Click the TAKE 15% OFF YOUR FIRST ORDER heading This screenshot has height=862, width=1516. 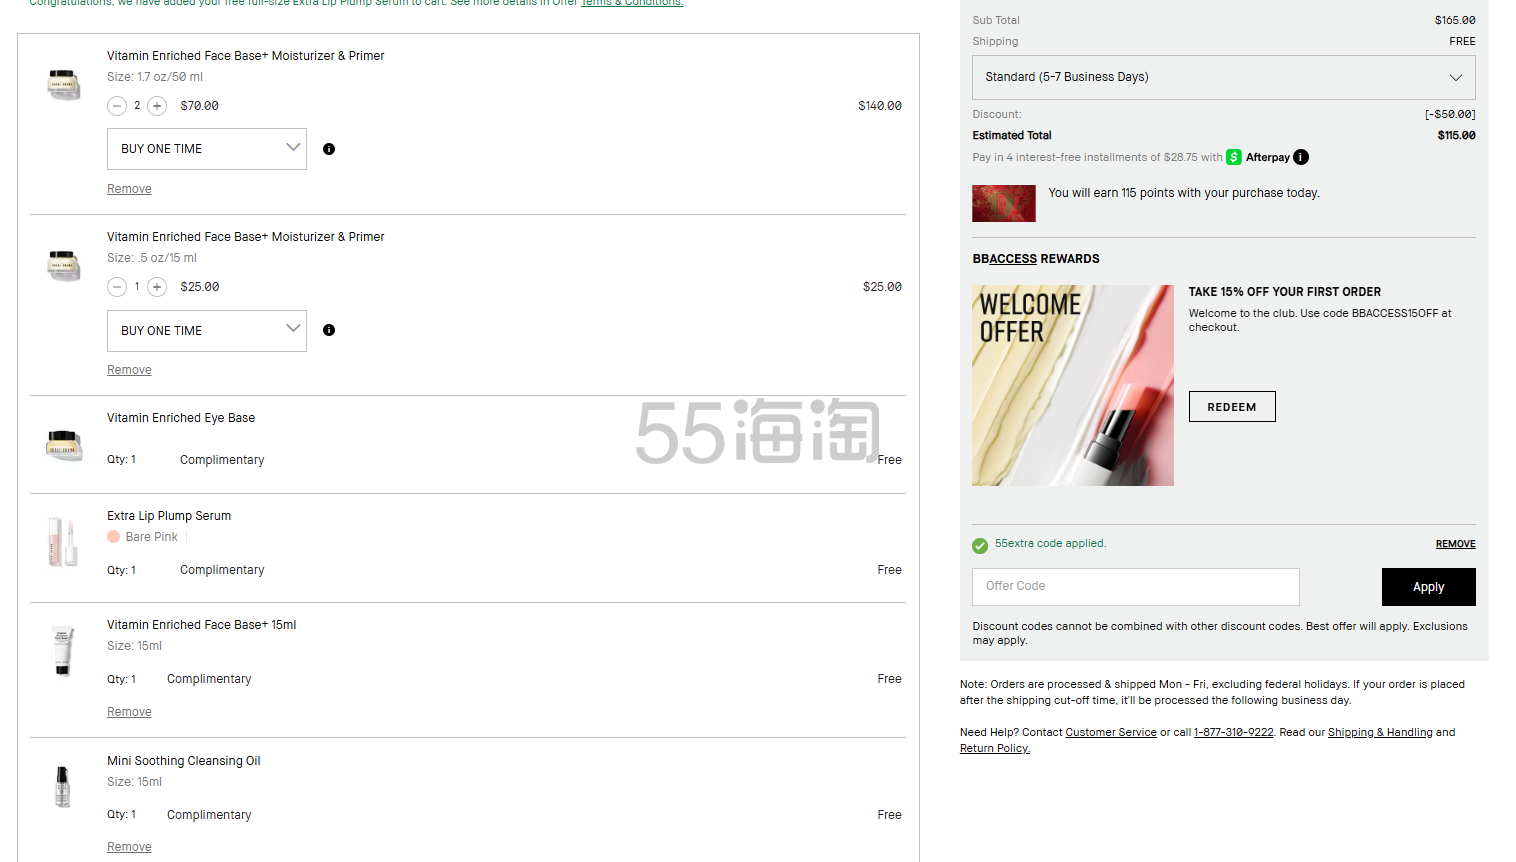[x=1285, y=292]
